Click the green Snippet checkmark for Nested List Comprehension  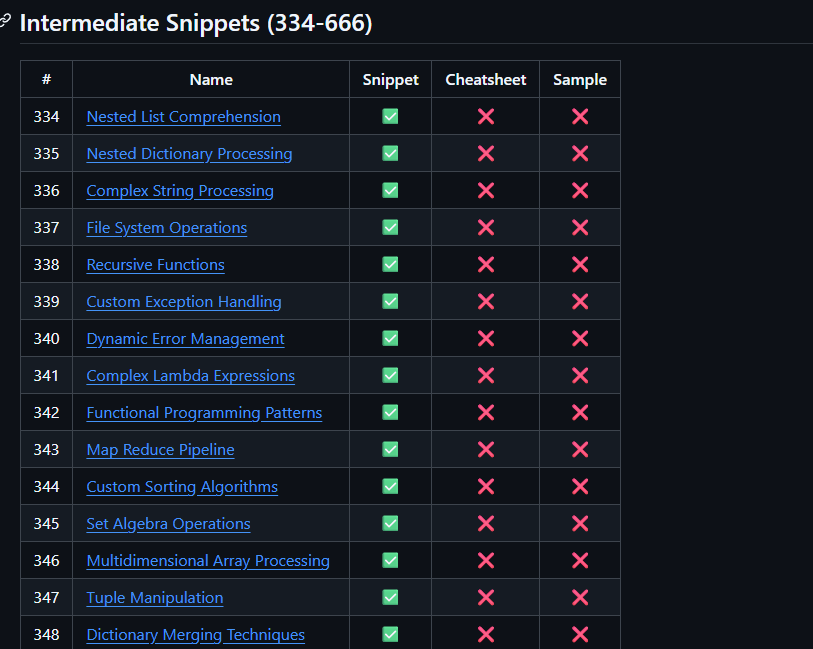tap(390, 116)
